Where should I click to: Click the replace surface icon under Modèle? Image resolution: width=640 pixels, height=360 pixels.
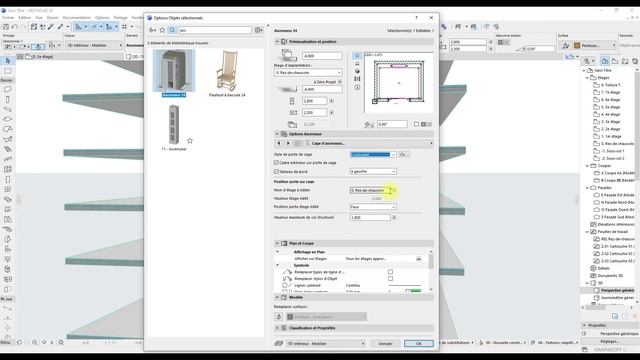tap(279, 317)
